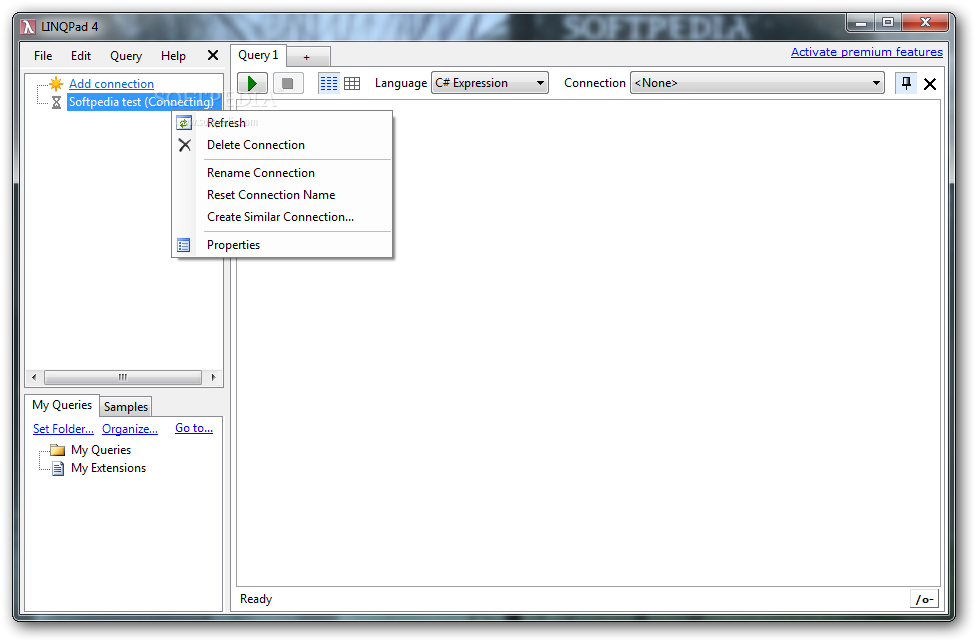
Task: Choose Refresh from the context menu
Action: point(283,123)
